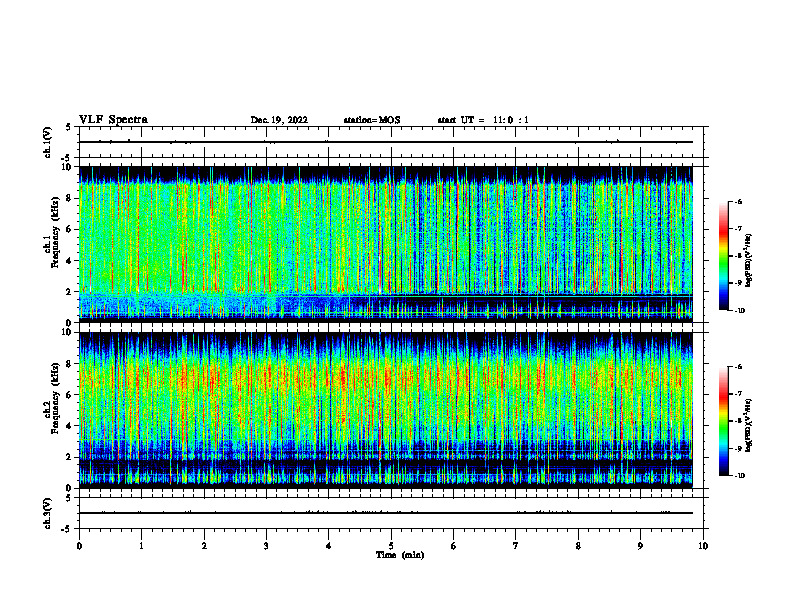
Task: Click the time axis tick label "9"
Action: [640, 546]
